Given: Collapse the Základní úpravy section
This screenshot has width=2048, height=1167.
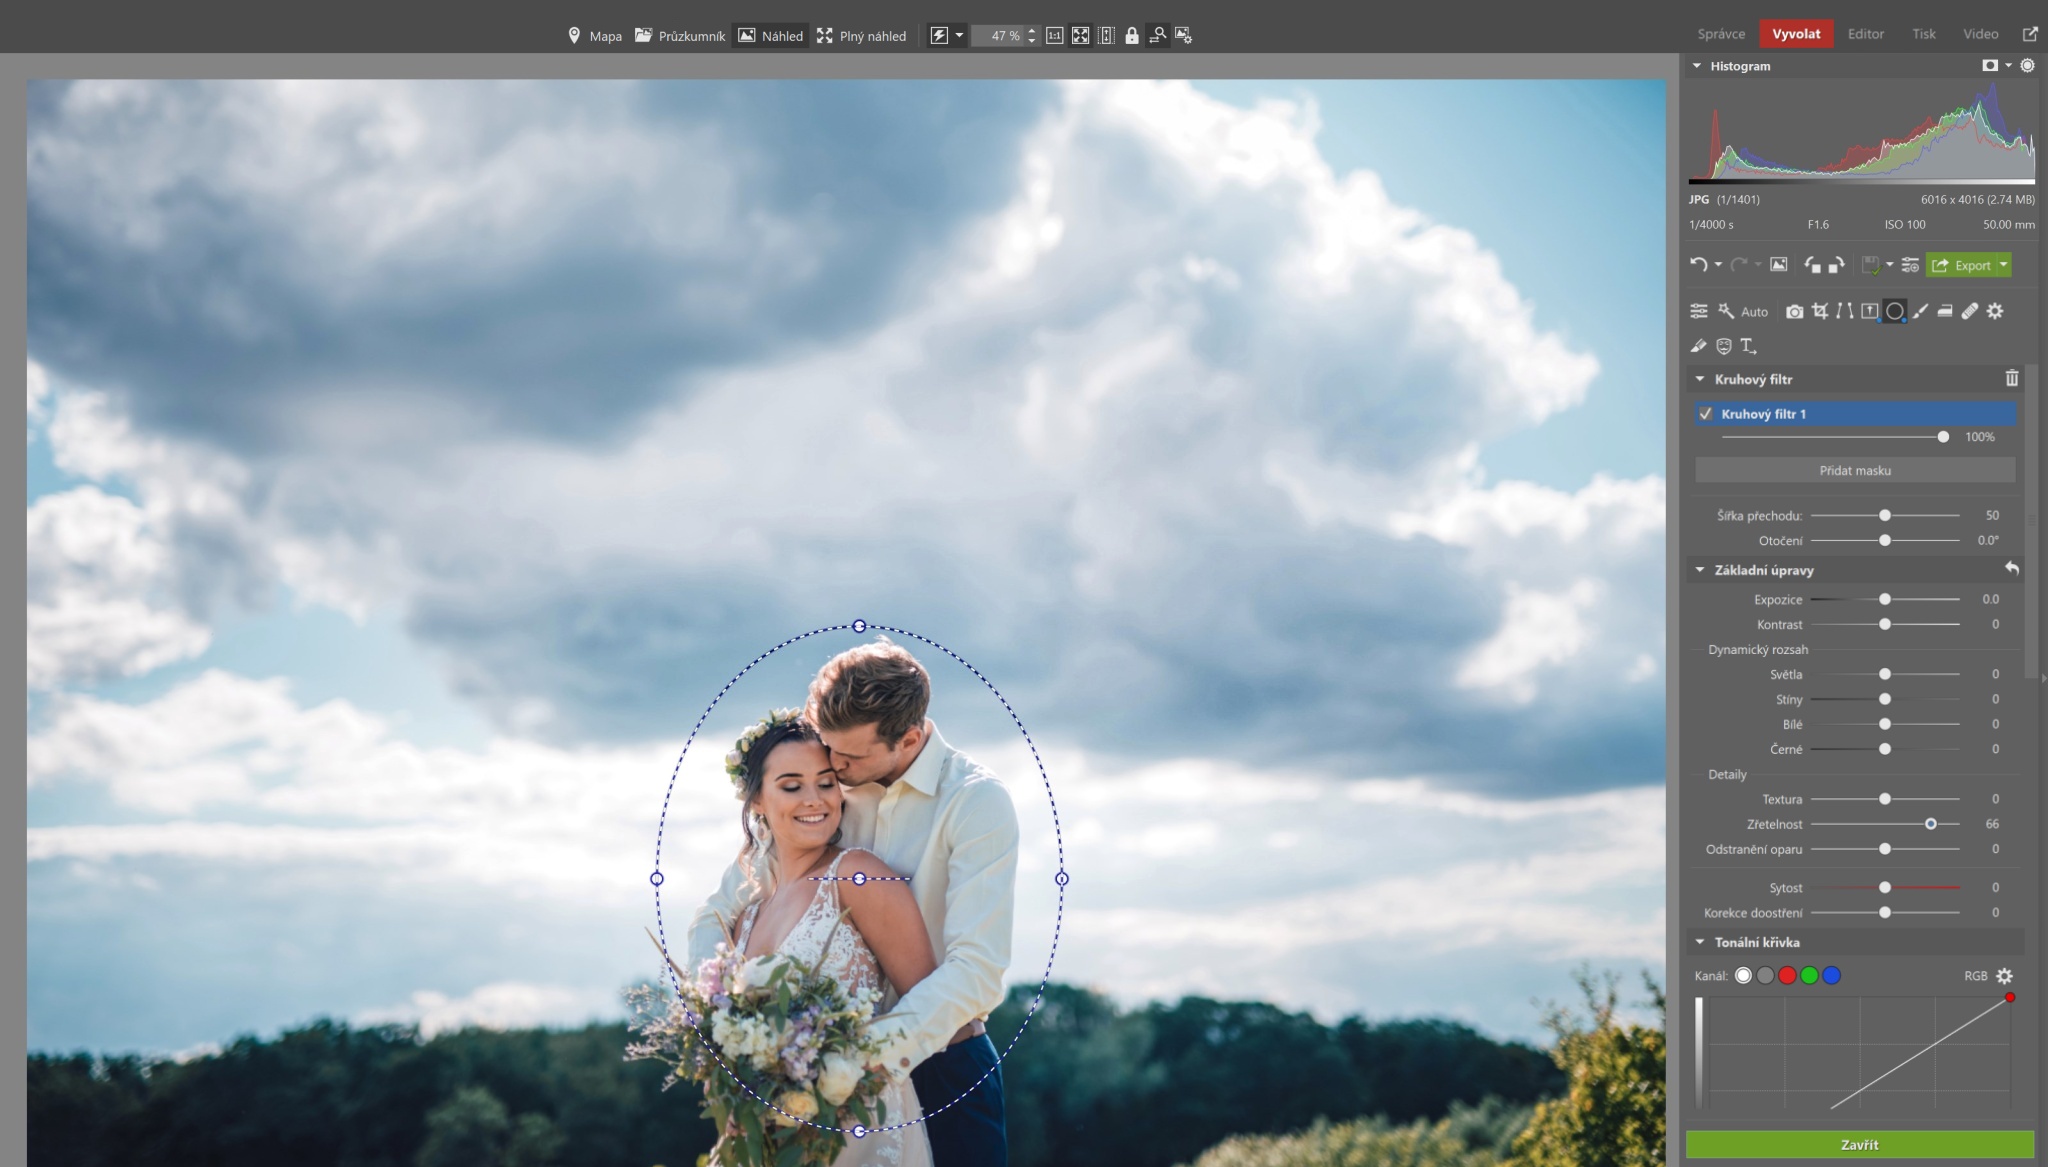Looking at the screenshot, I should 1700,570.
